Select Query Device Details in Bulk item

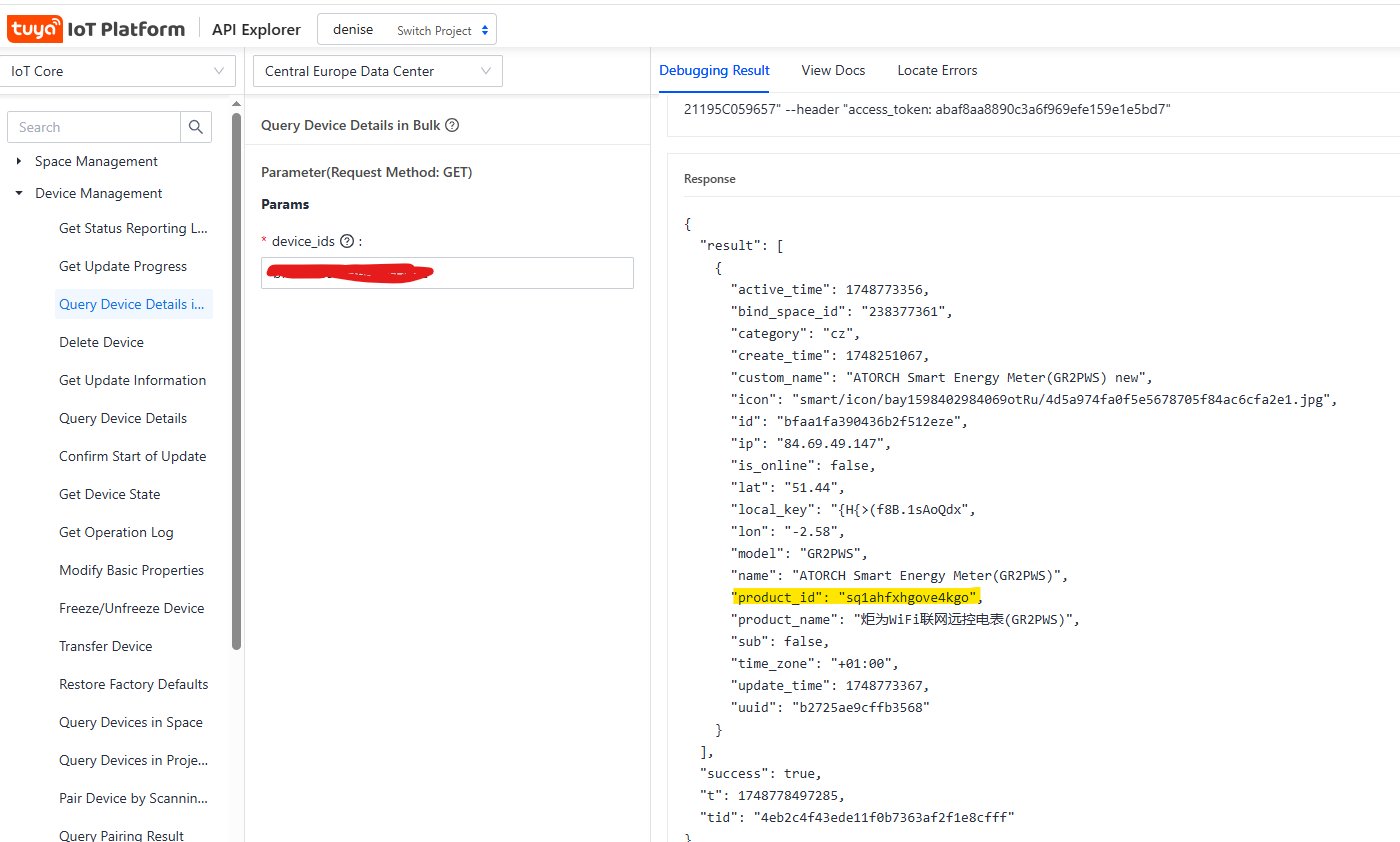point(133,304)
